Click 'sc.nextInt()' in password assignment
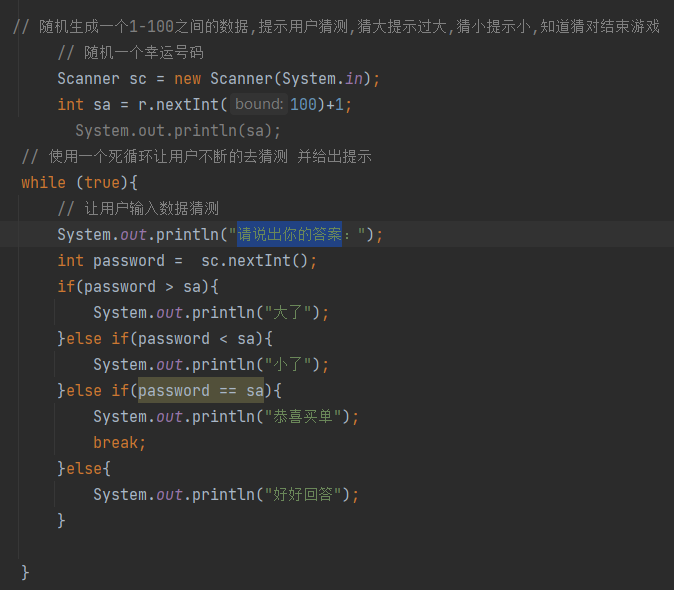The width and height of the screenshot is (674, 590). click(x=258, y=261)
